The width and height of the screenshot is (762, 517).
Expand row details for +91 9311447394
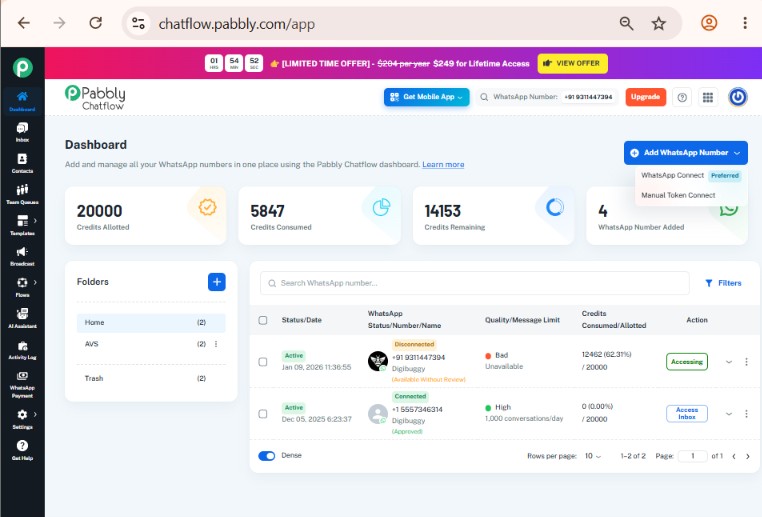(729, 362)
